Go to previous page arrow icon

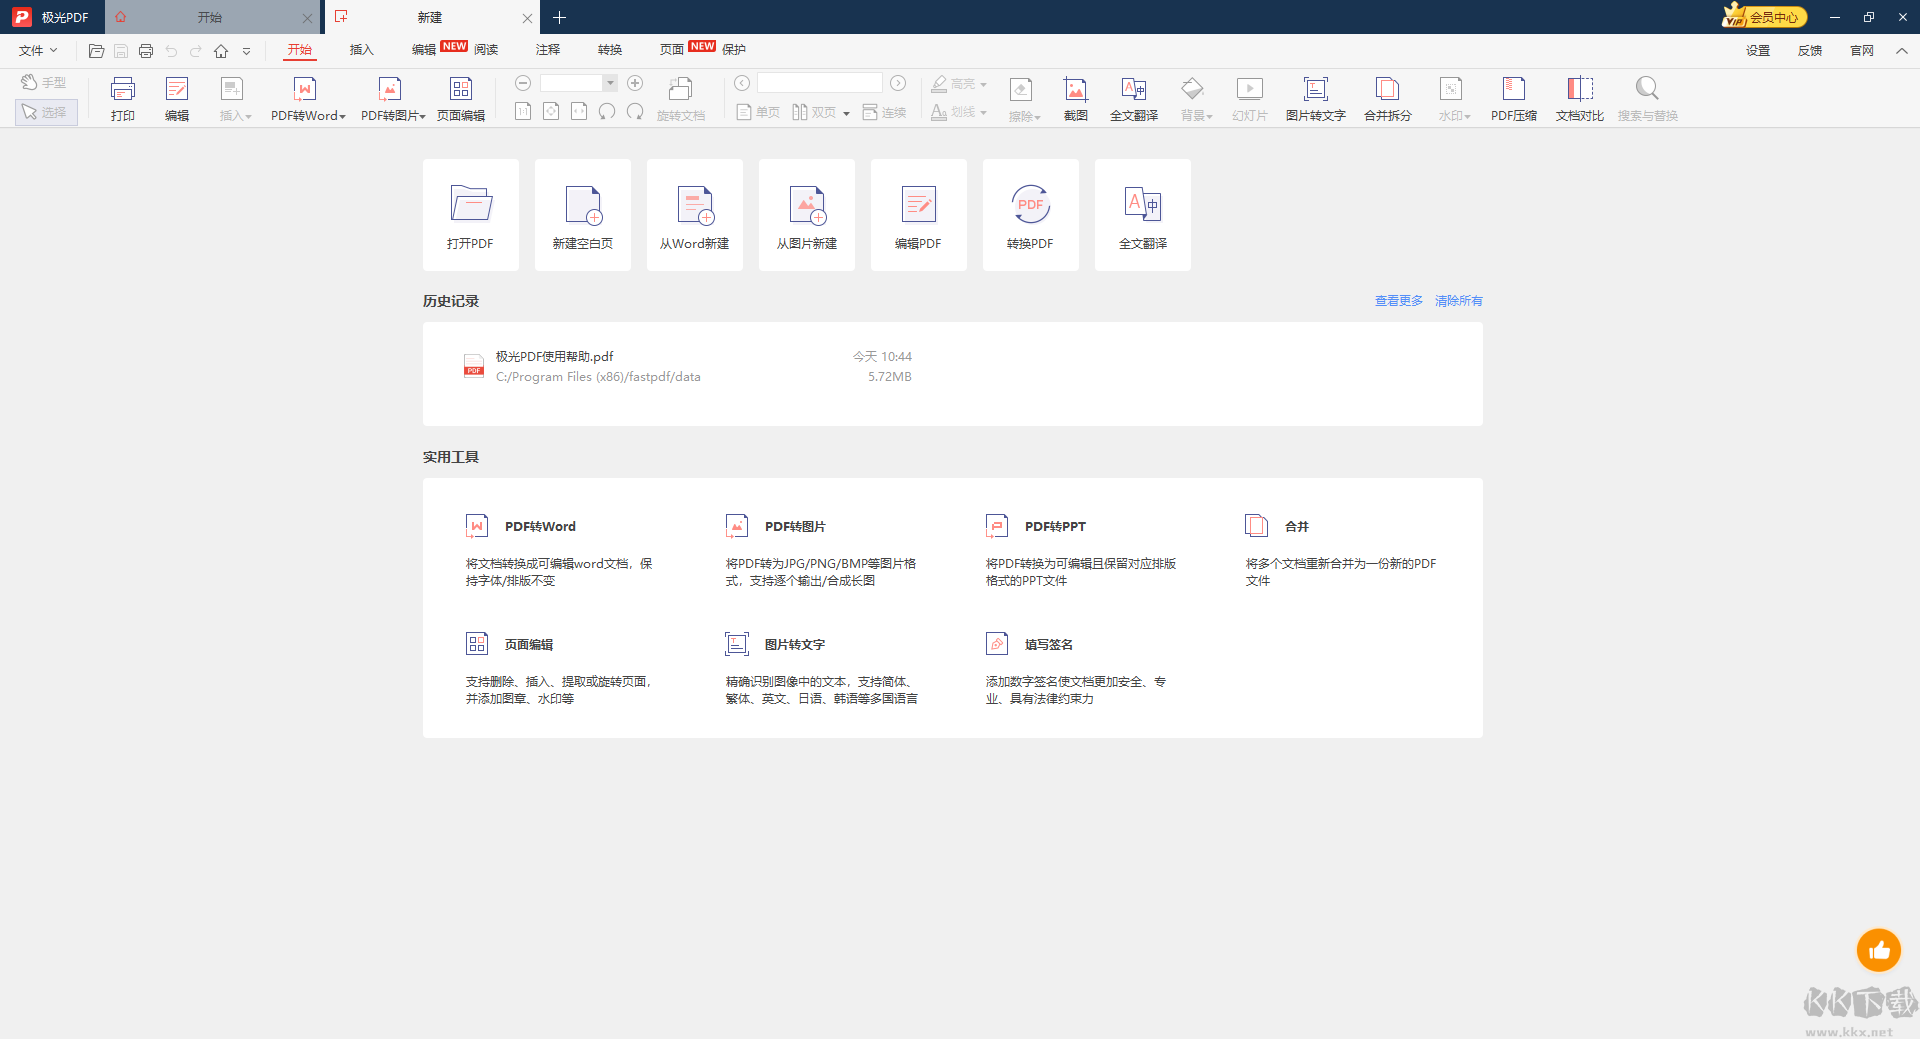[742, 83]
